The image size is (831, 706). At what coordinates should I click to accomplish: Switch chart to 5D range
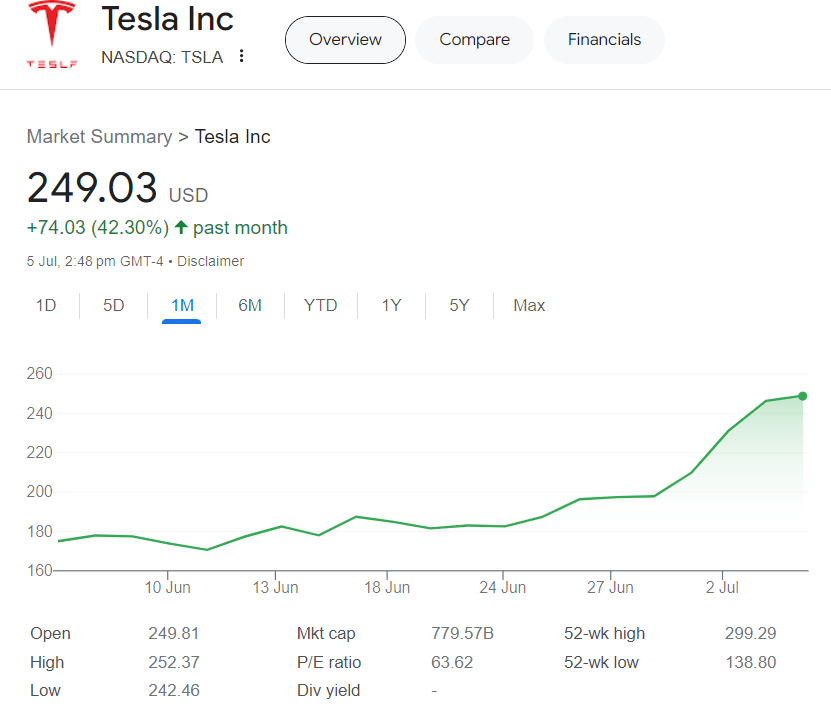(114, 306)
